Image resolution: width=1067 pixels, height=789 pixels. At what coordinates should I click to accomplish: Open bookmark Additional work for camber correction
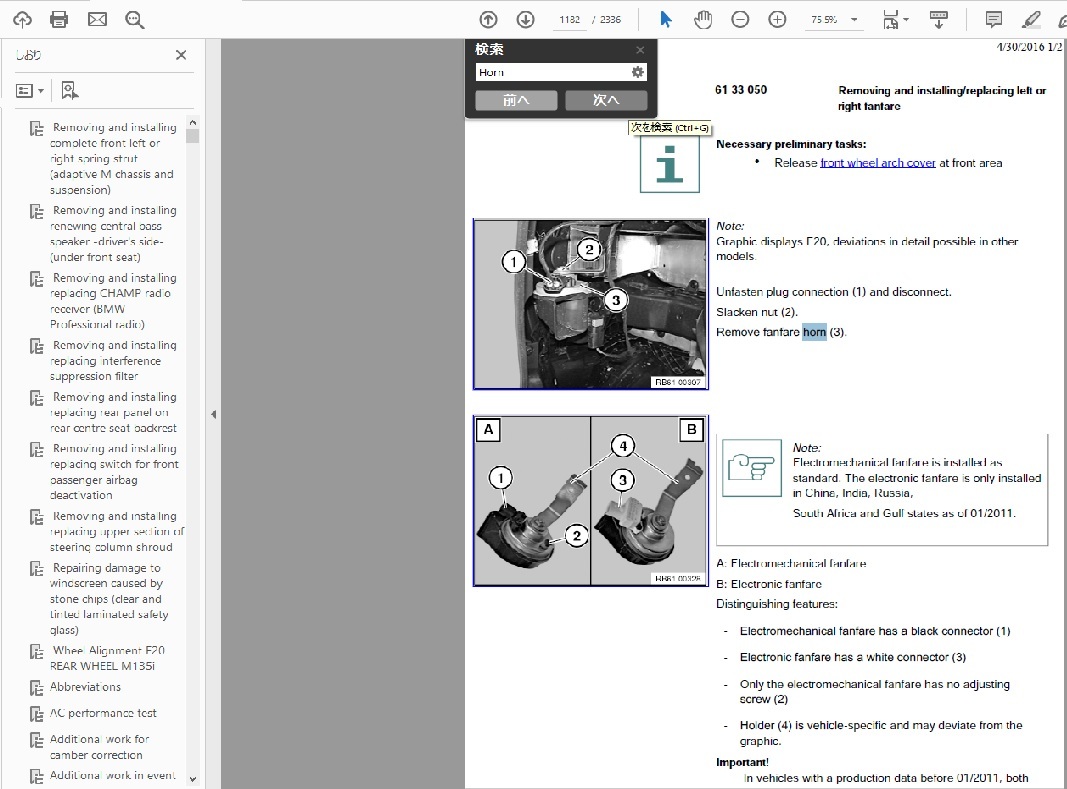(x=99, y=747)
